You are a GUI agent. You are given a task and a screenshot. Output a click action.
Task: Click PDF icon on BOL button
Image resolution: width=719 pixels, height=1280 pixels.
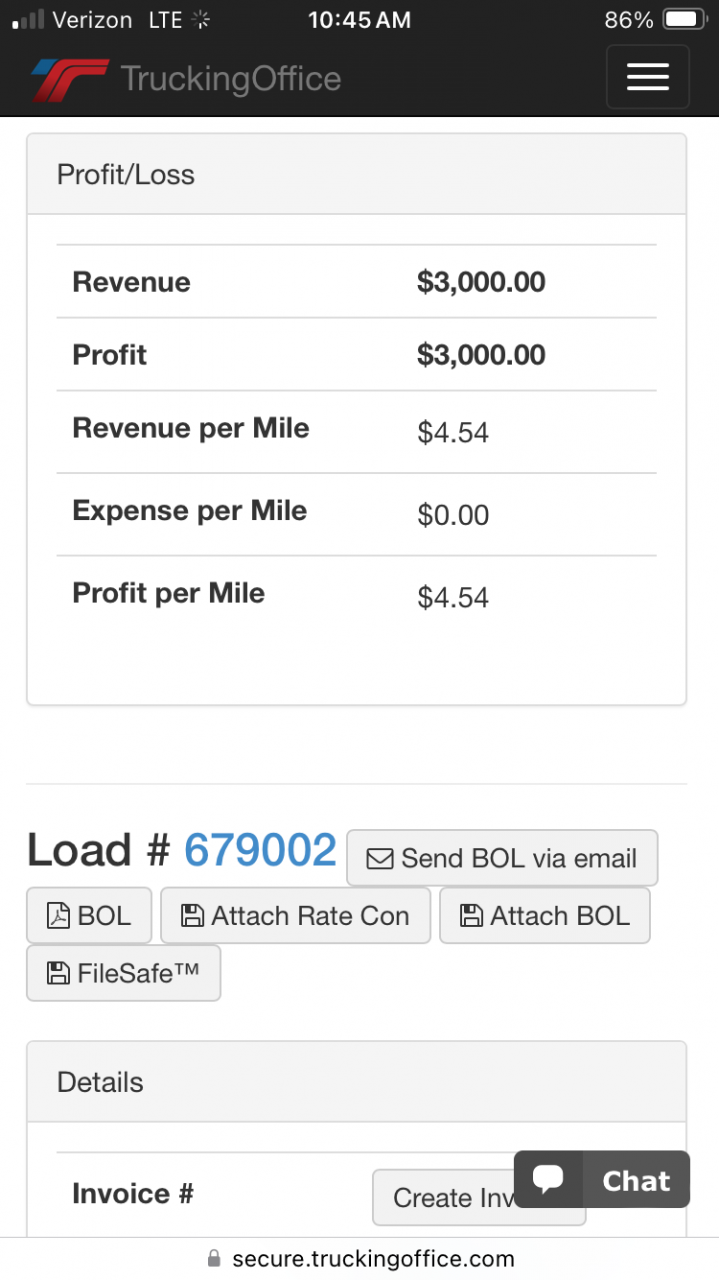(x=59, y=916)
